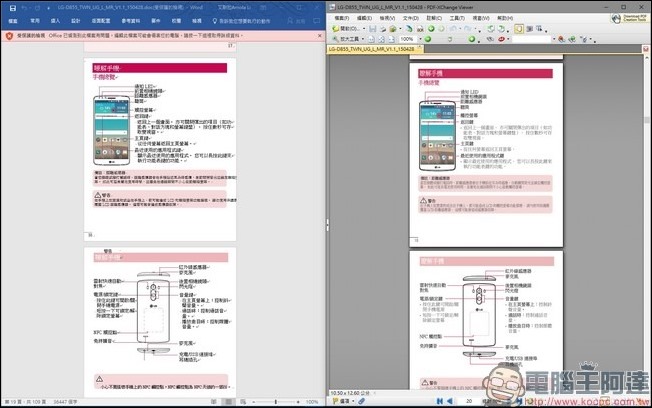Click the Tell Me lightbulb search box in Word
The height and width of the screenshot is (408, 652).
pos(241,21)
